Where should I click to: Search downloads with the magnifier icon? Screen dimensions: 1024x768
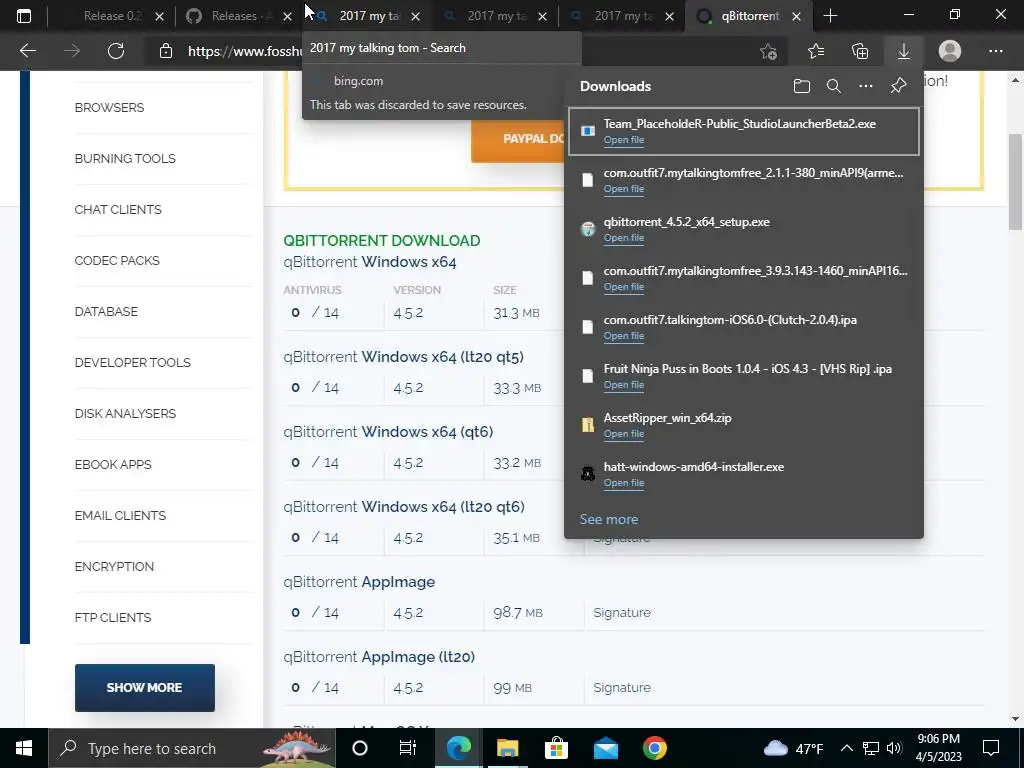coord(834,86)
